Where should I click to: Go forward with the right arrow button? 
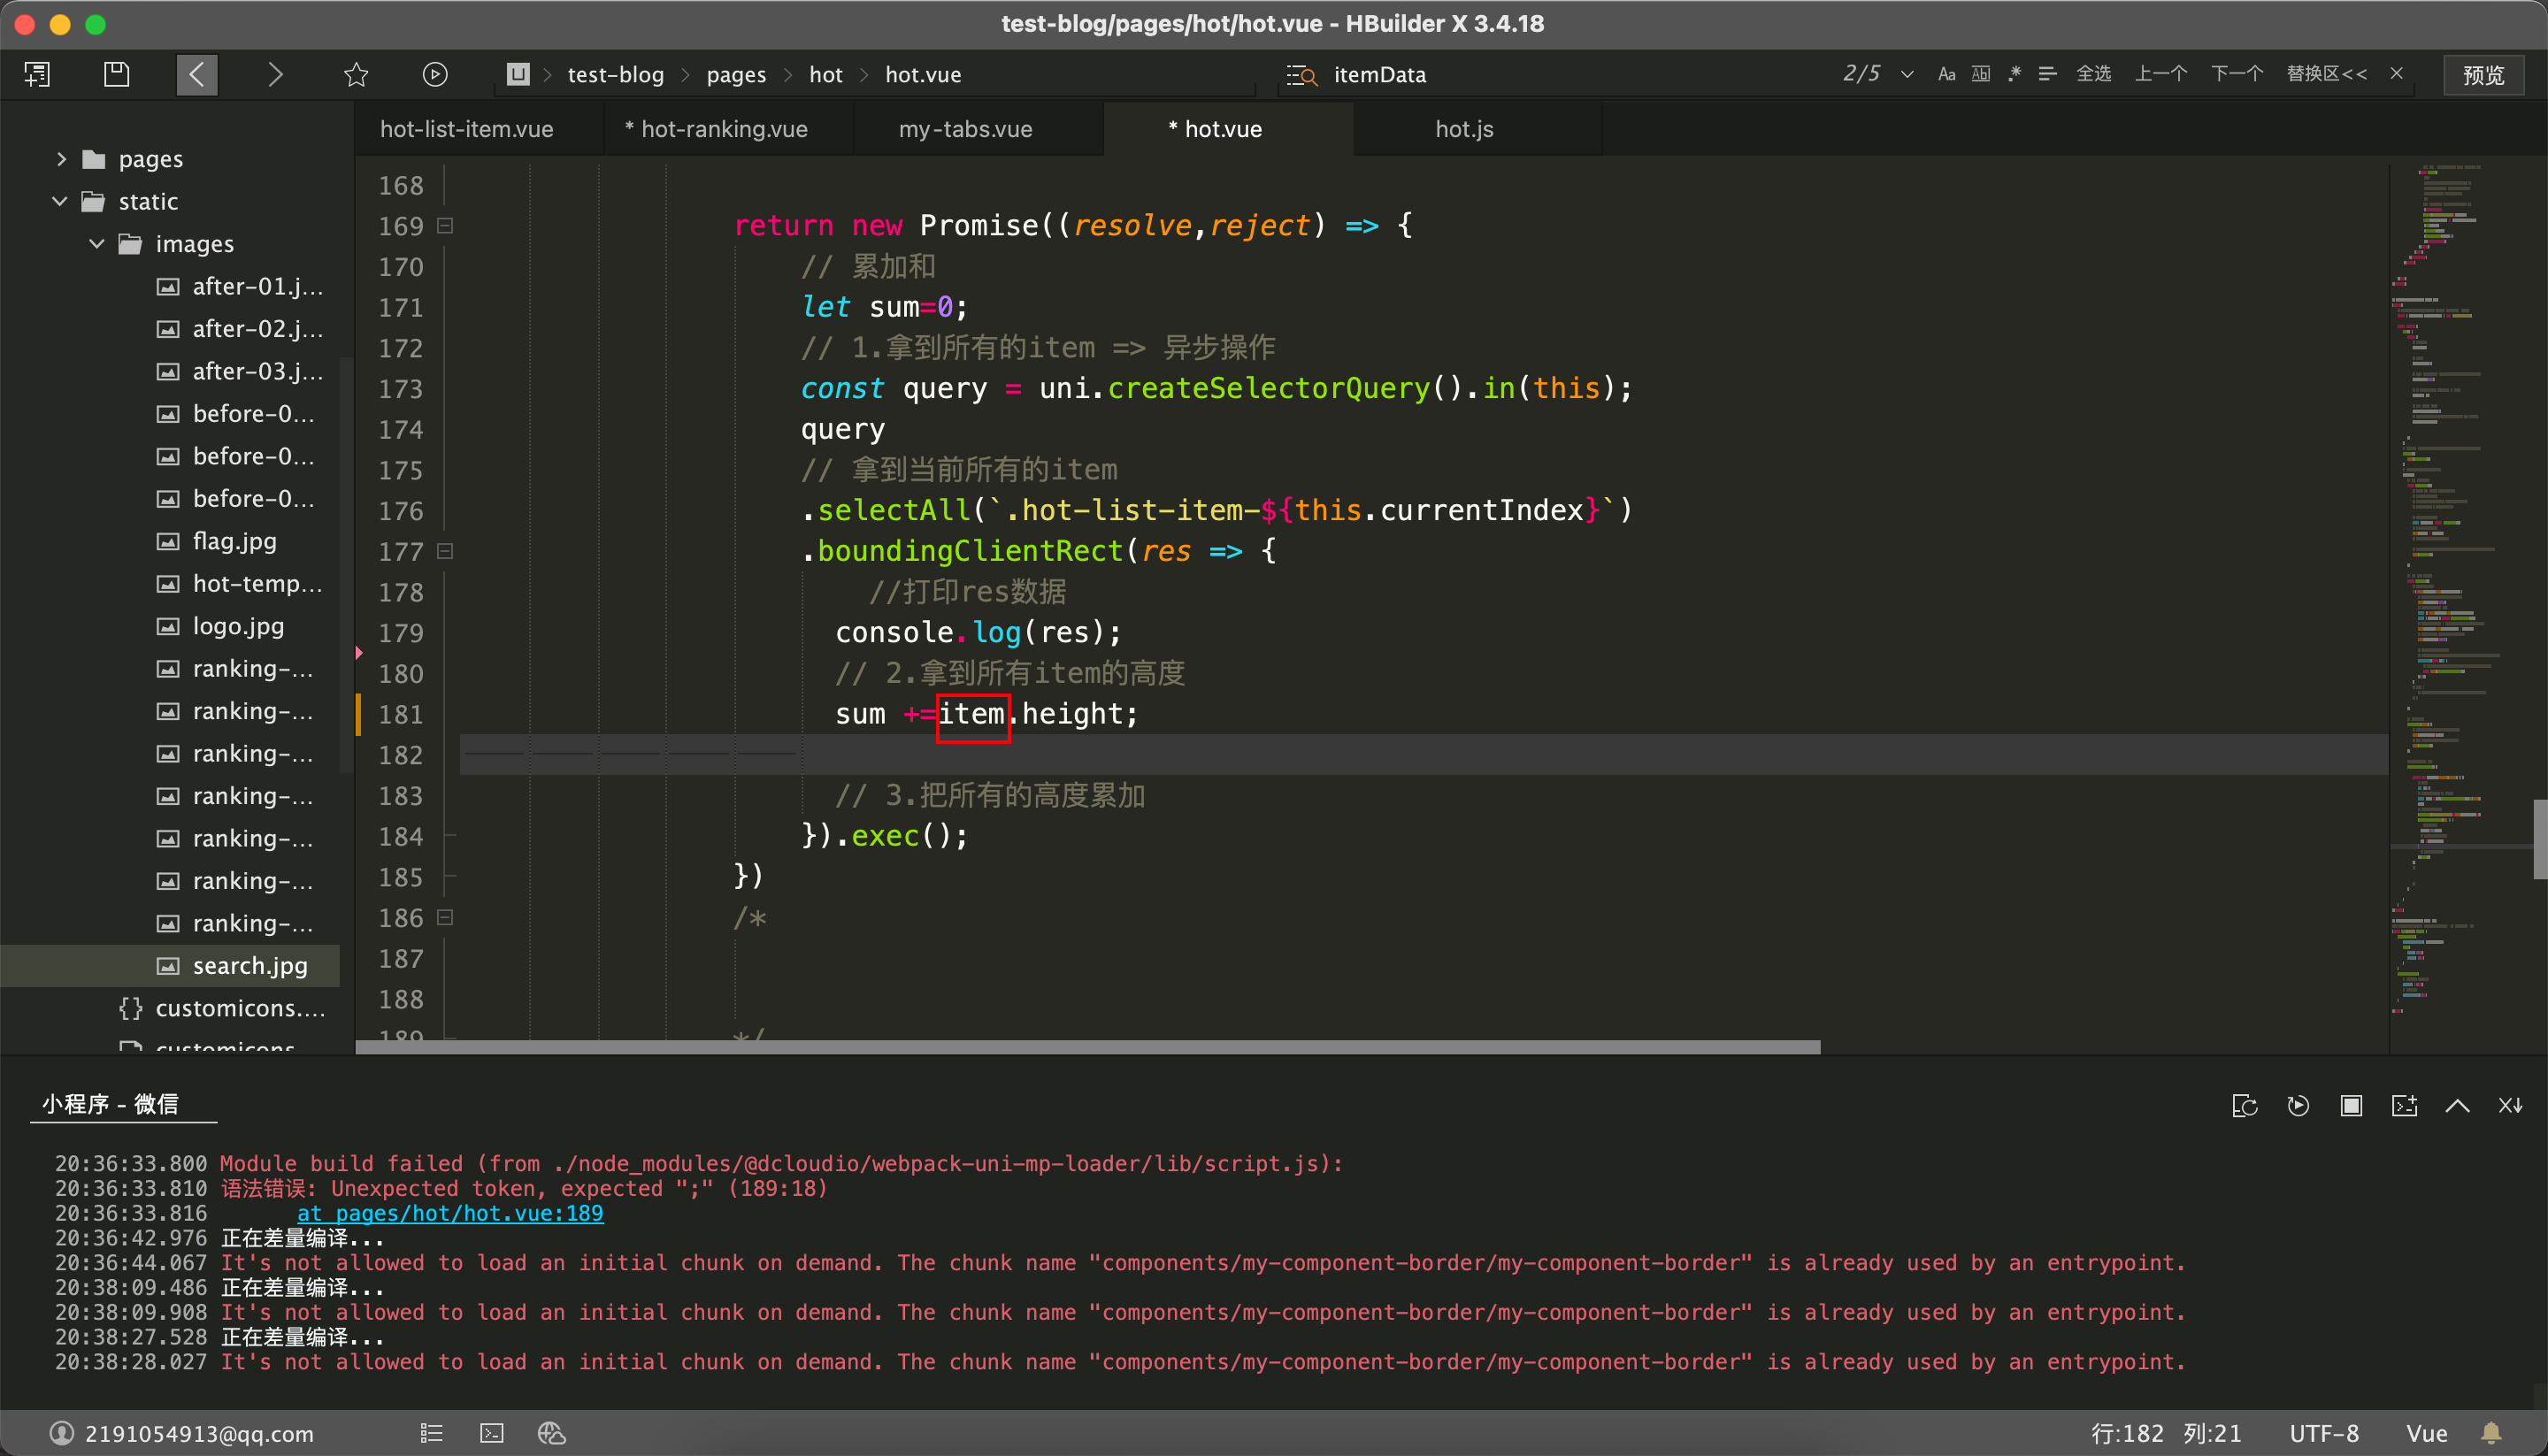276,74
